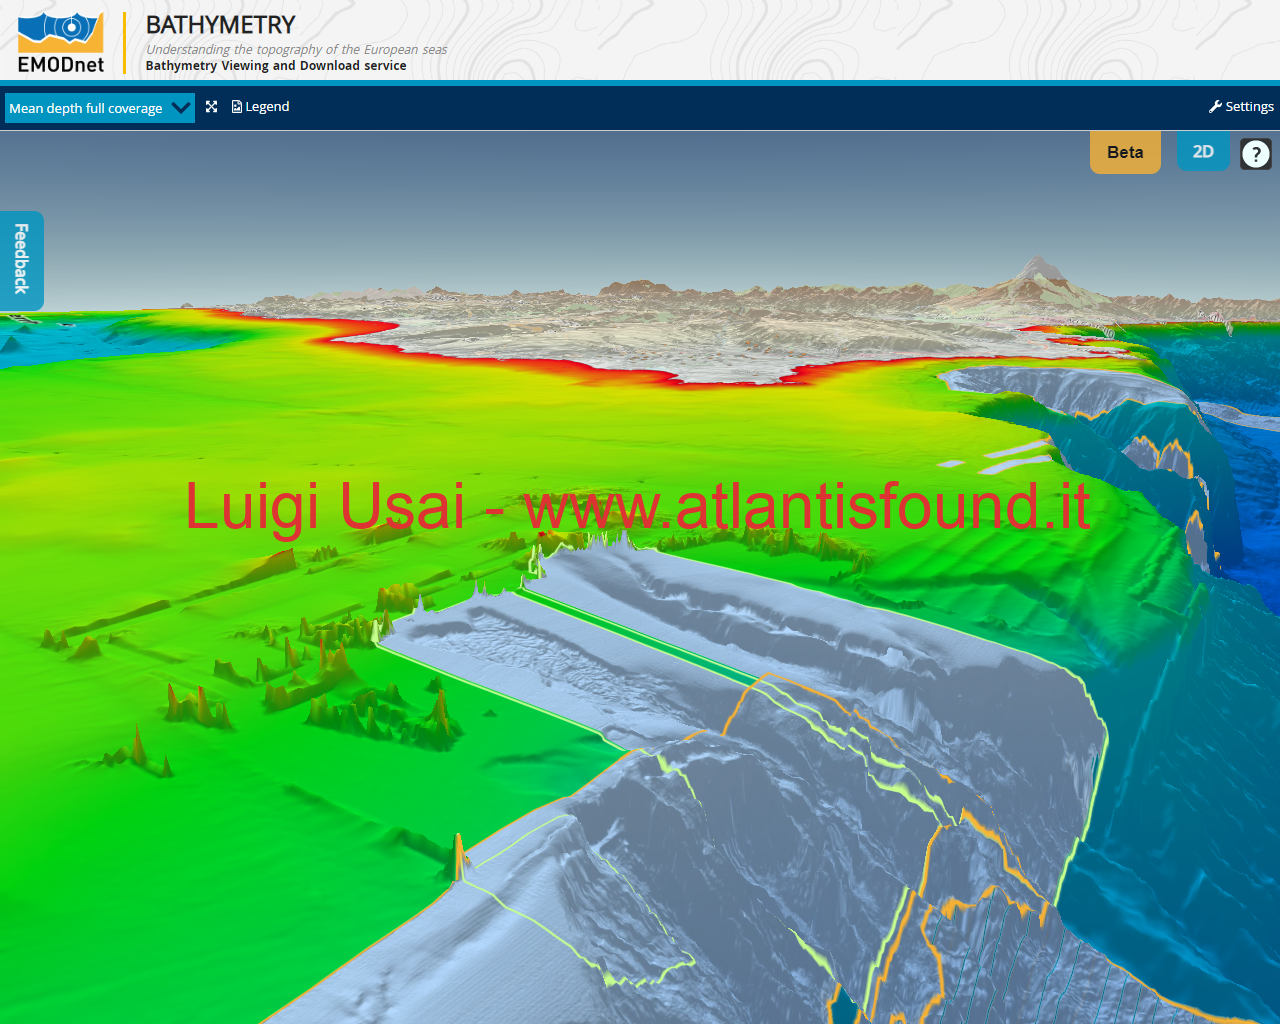Click the BATHYMETRY title heading
1280x1024 pixels.
click(x=221, y=25)
